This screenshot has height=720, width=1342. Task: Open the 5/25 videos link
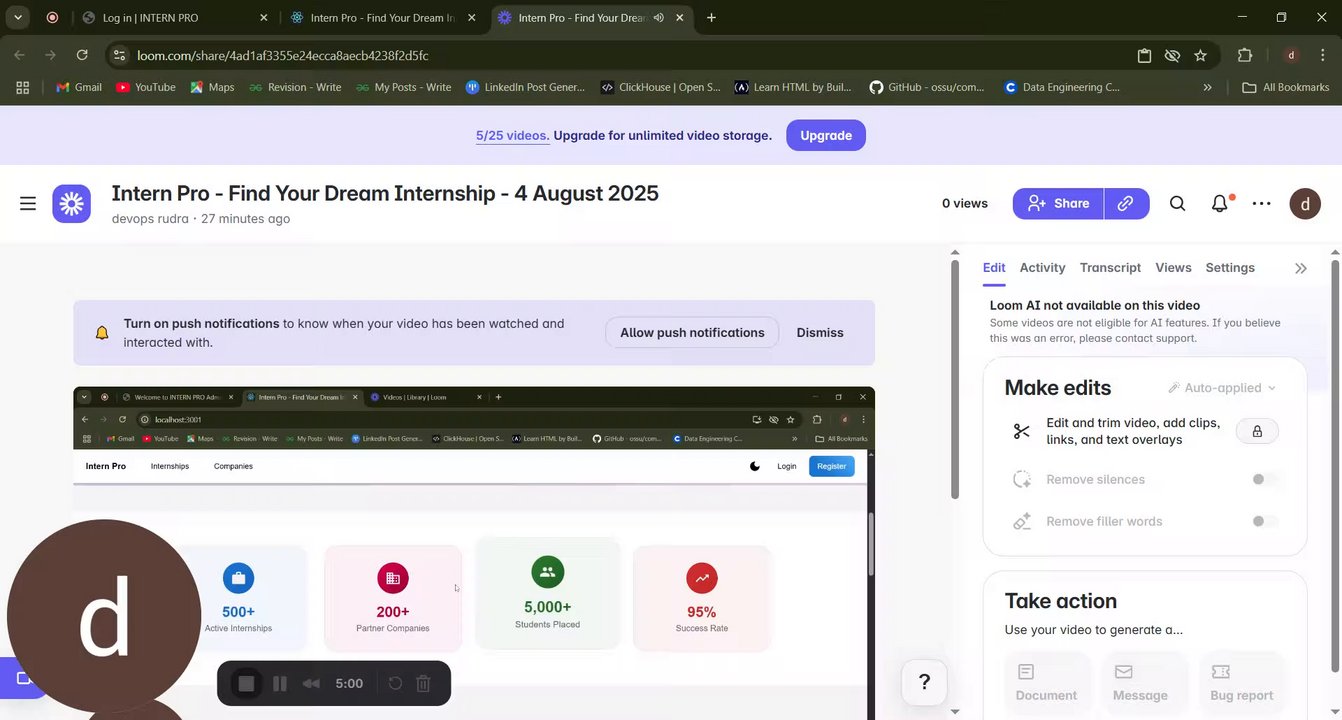pyautogui.click(x=512, y=136)
